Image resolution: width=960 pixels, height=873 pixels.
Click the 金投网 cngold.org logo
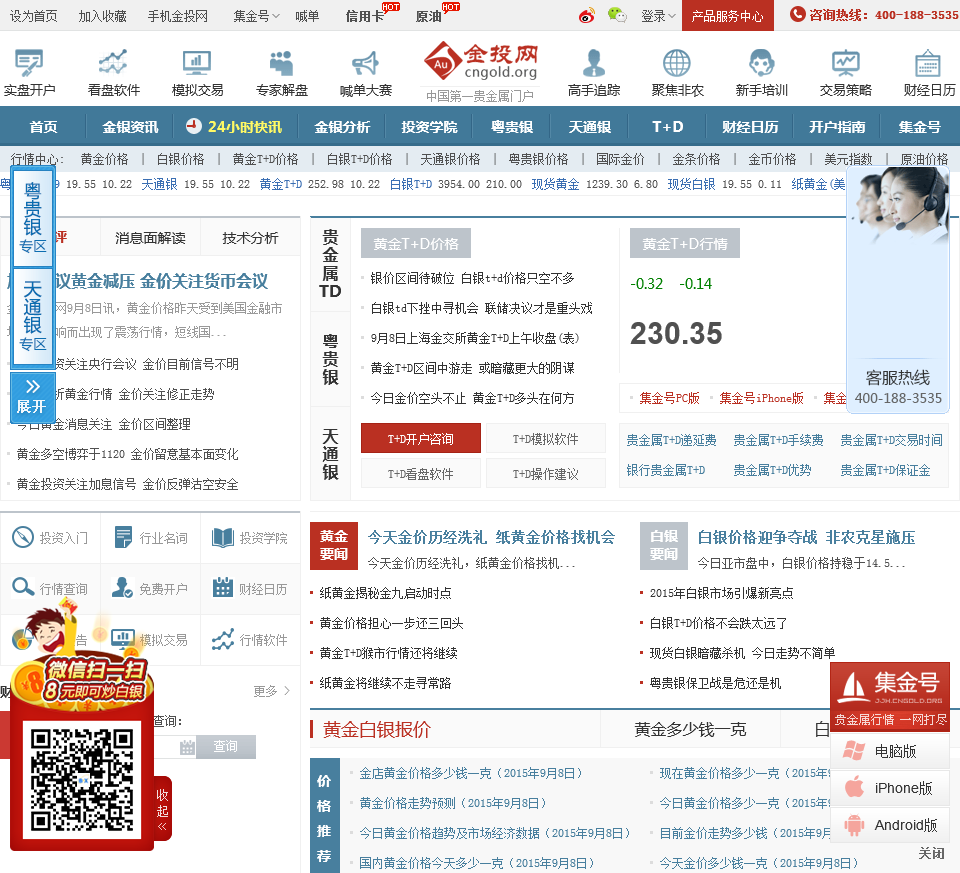click(481, 61)
